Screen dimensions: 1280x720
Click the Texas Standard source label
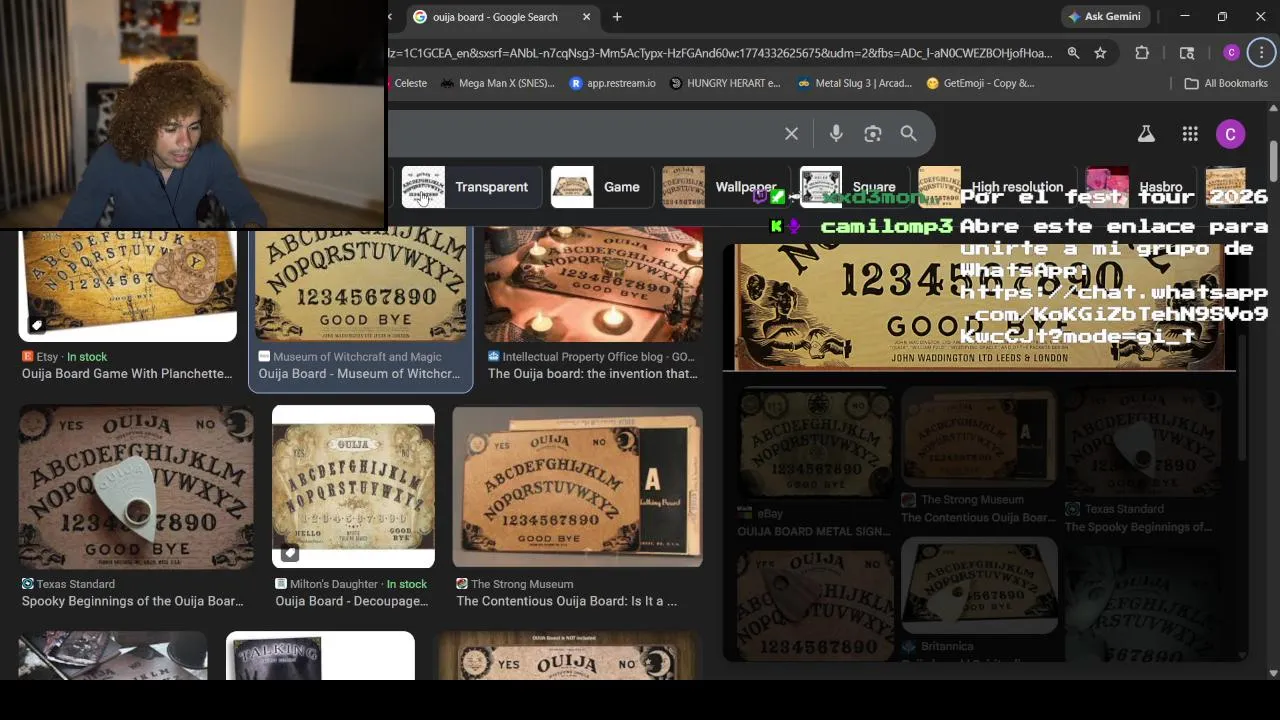click(75, 584)
